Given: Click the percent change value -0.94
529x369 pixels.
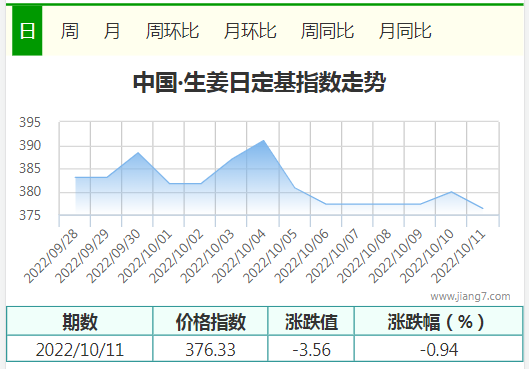Looking at the screenshot, I should click(439, 349).
